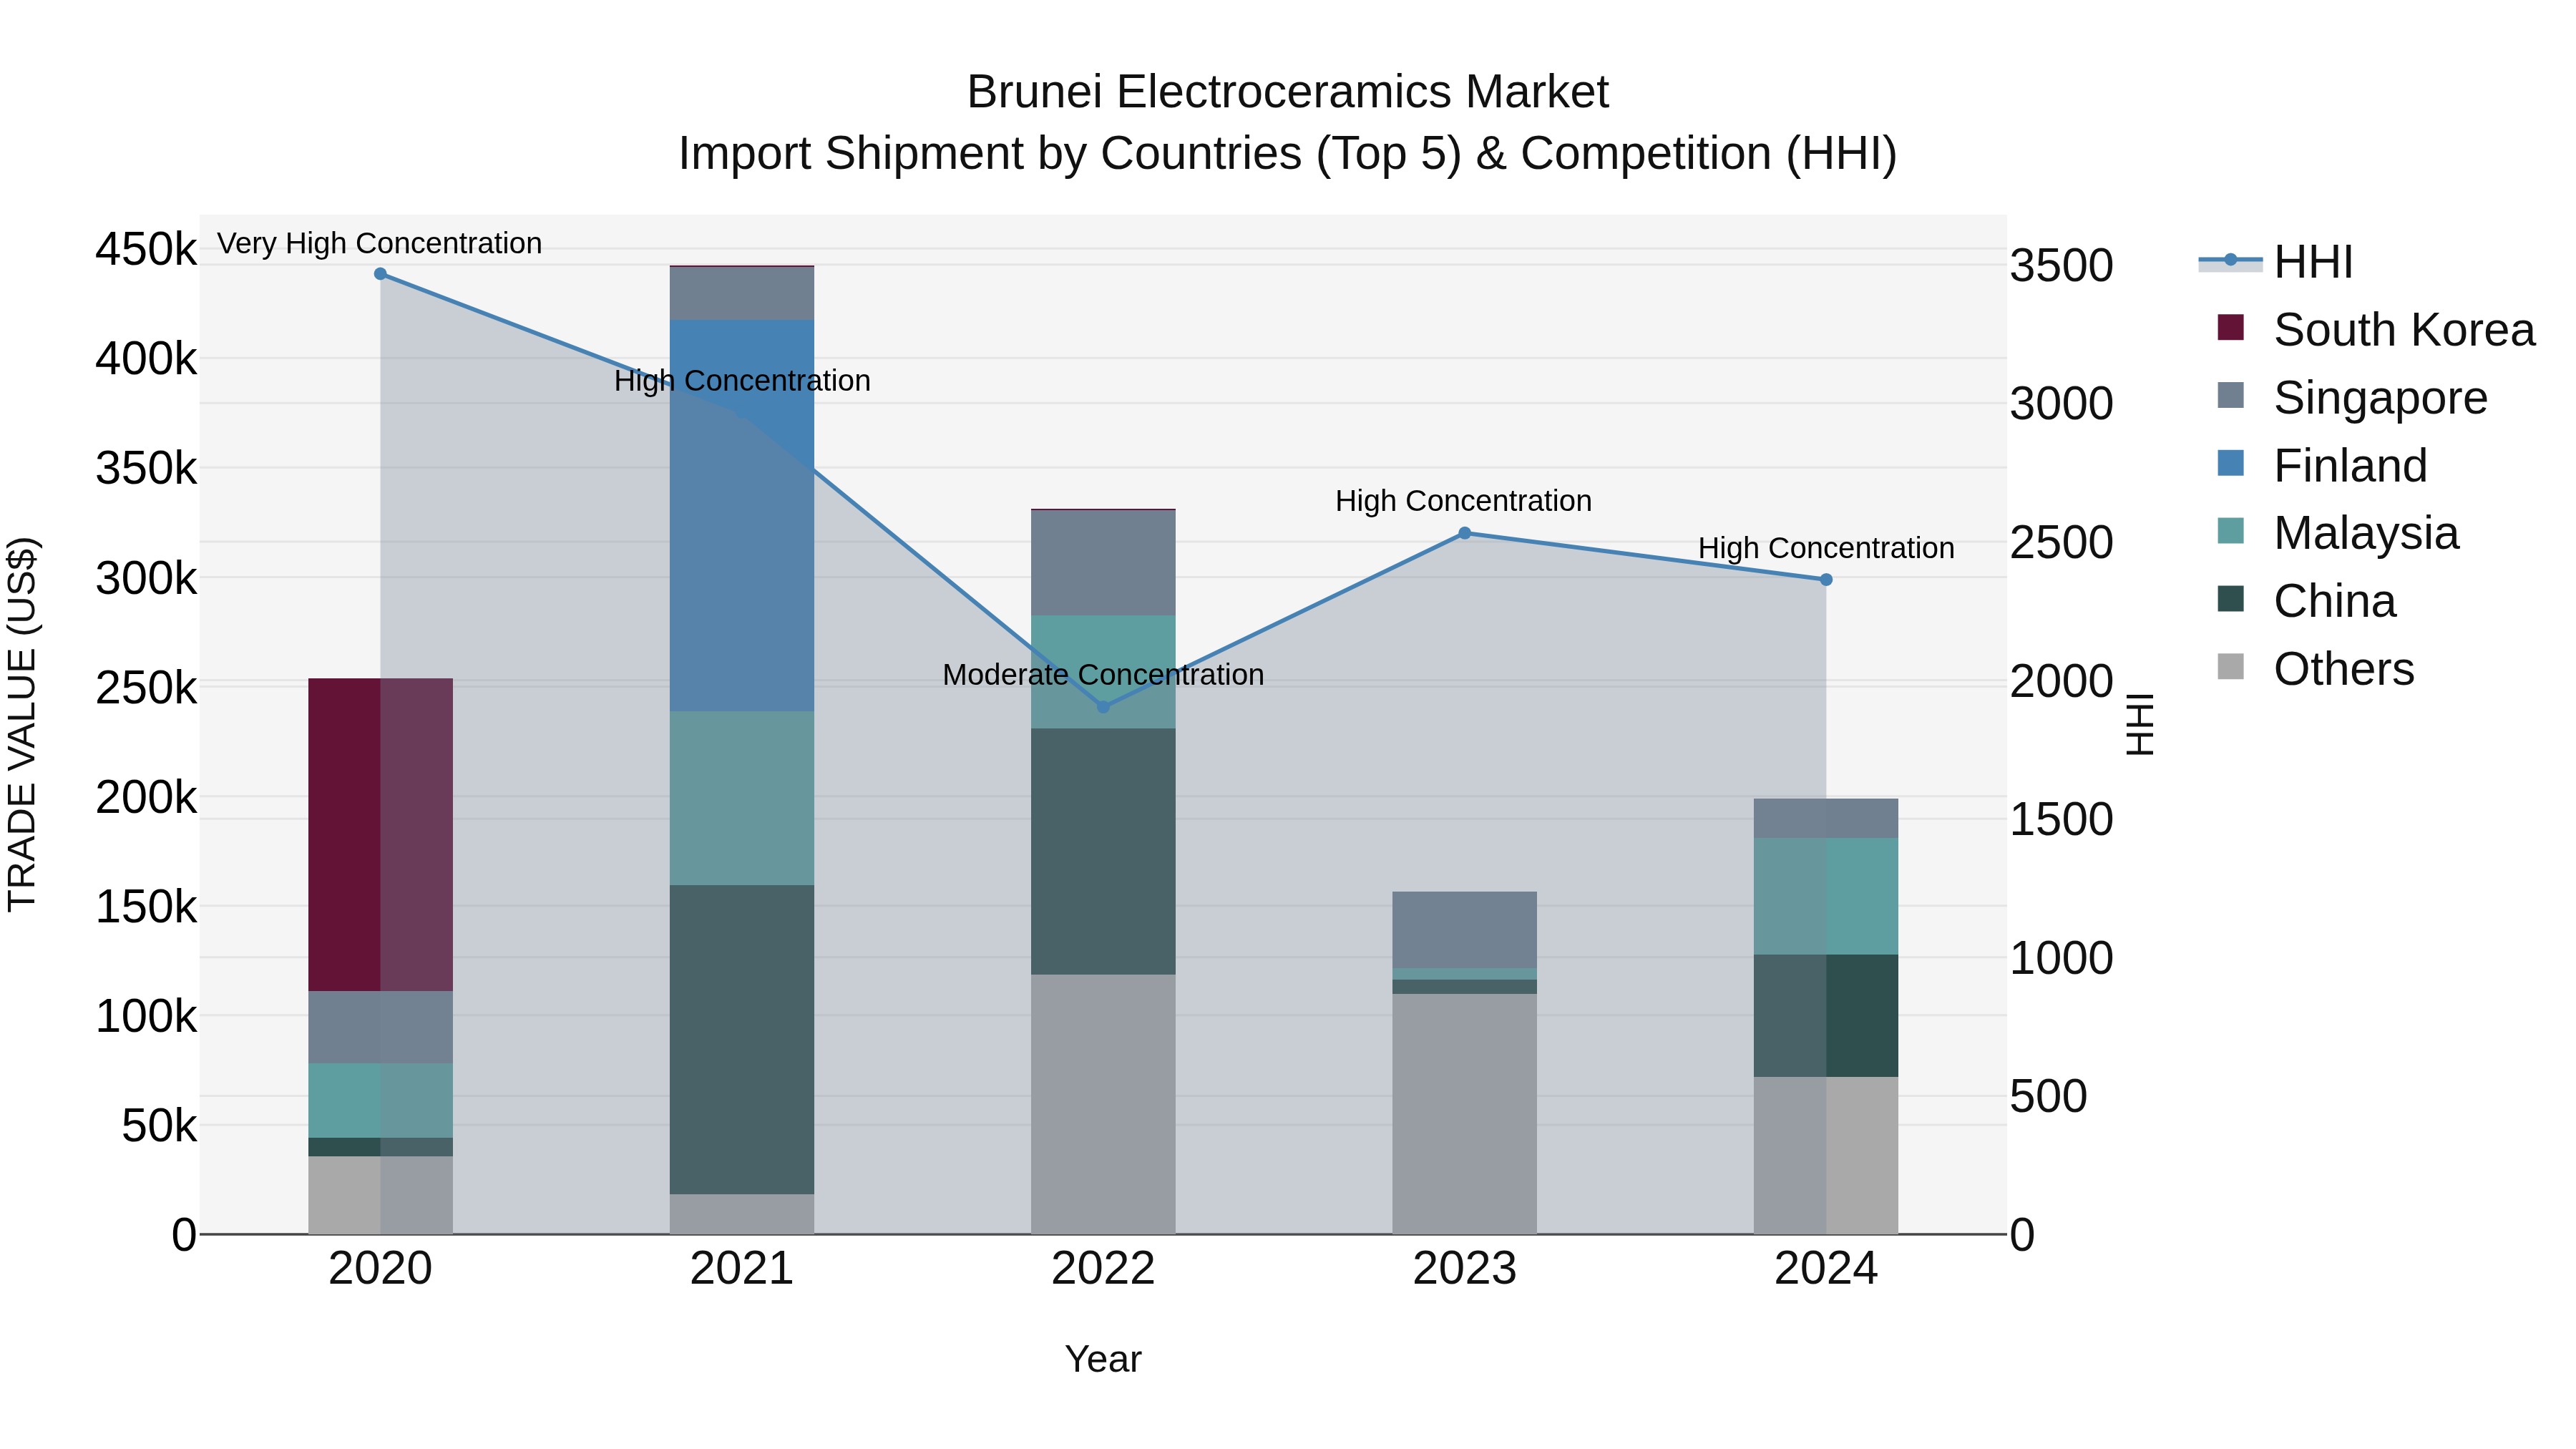Screen dimensions: 2576x1449
Task: Click the 450k y-axis tick label
Action: pyautogui.click(x=147, y=249)
